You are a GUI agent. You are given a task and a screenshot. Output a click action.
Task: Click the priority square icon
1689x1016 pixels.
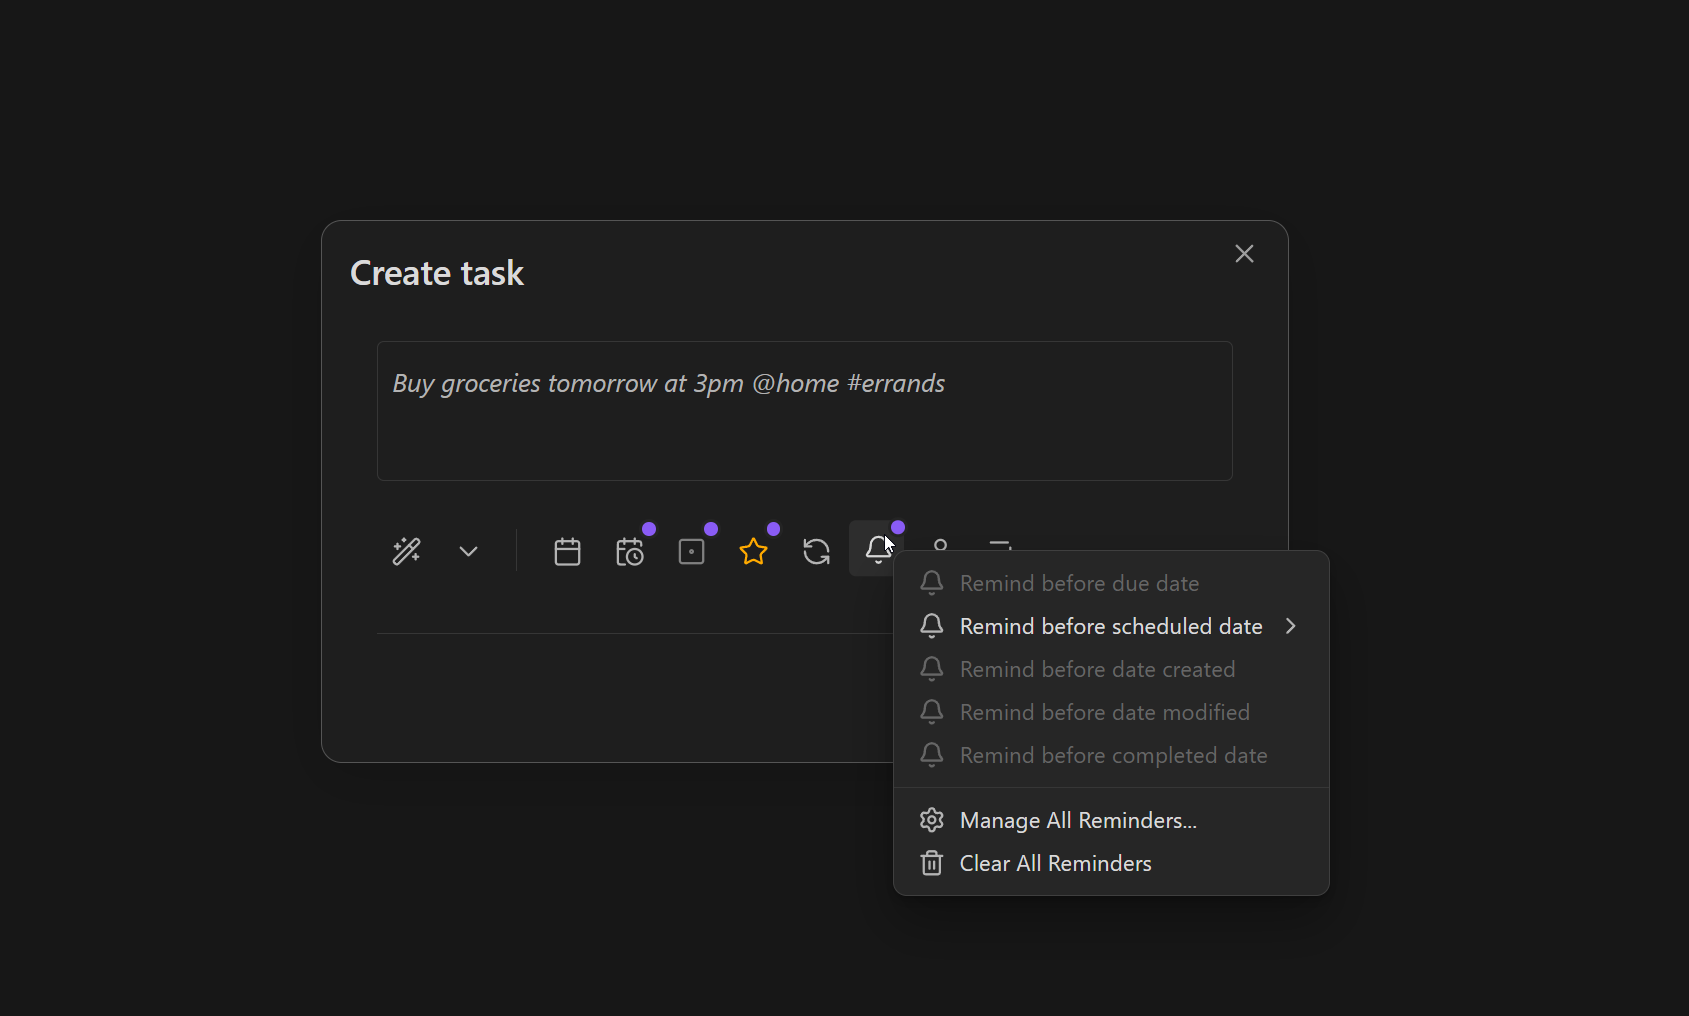pyautogui.click(x=692, y=551)
